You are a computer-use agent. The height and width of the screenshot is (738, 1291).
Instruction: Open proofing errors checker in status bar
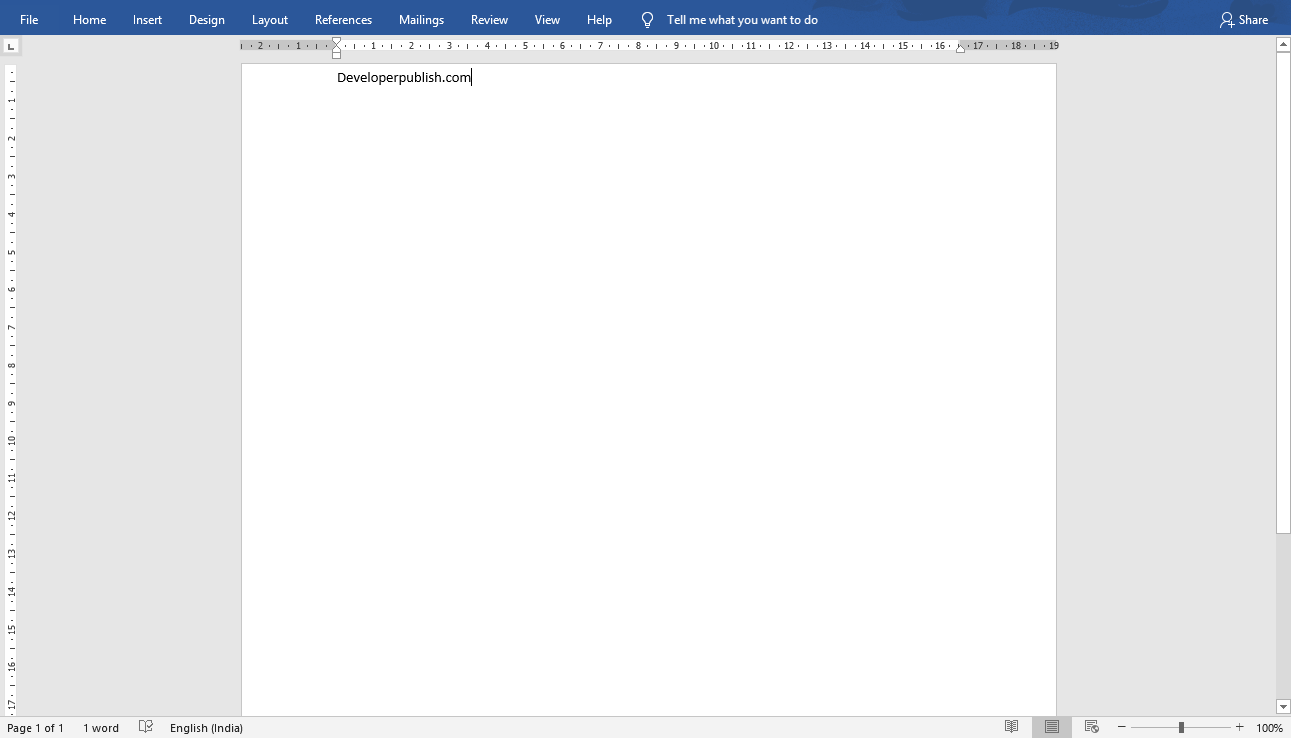click(x=145, y=727)
